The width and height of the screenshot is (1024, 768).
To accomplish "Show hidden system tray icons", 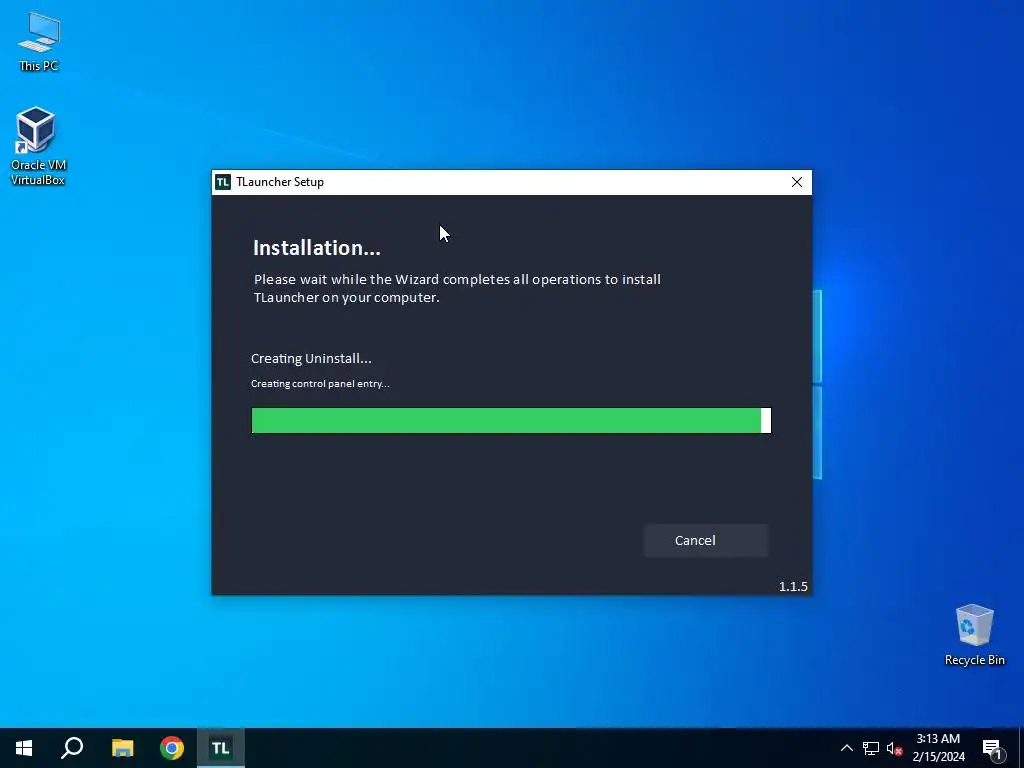I will coord(846,748).
